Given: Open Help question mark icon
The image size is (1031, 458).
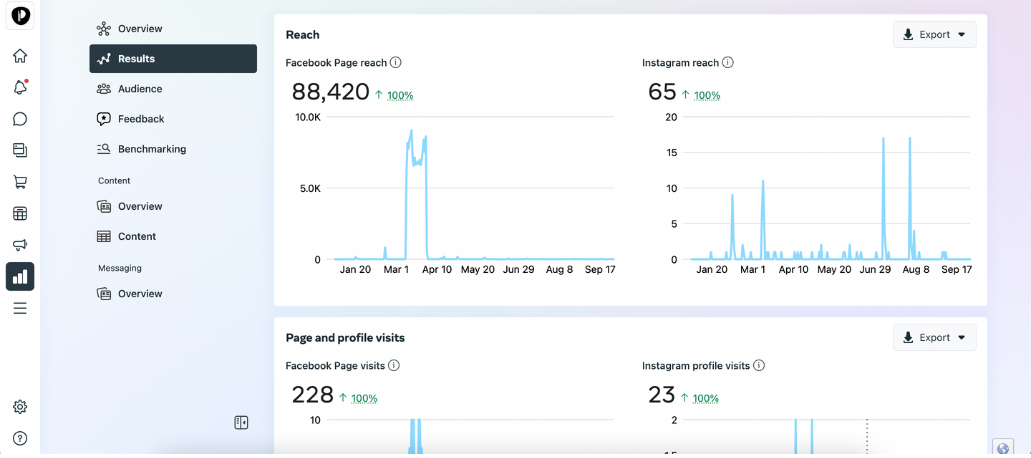Looking at the screenshot, I should 20,438.
